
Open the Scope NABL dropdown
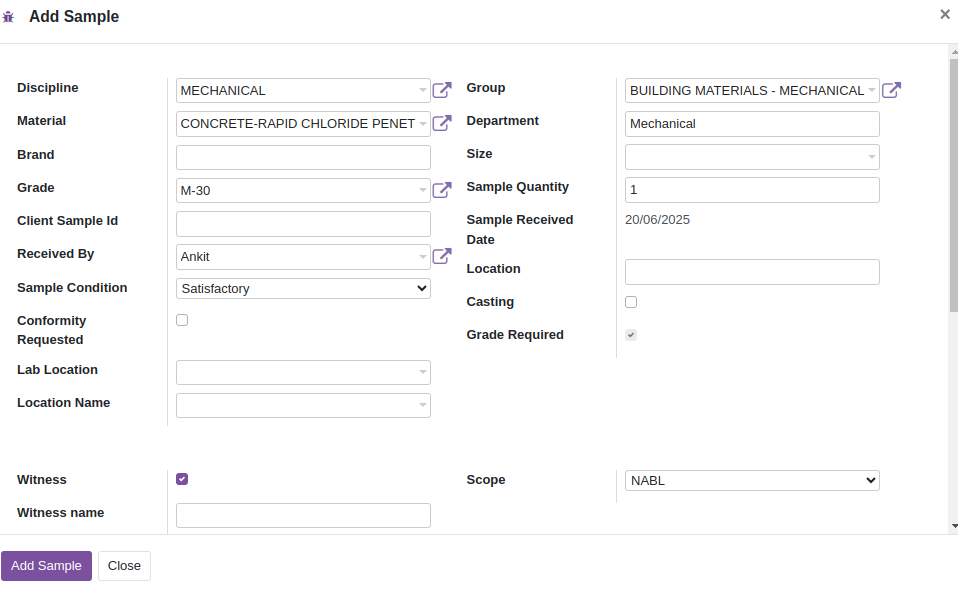752,480
